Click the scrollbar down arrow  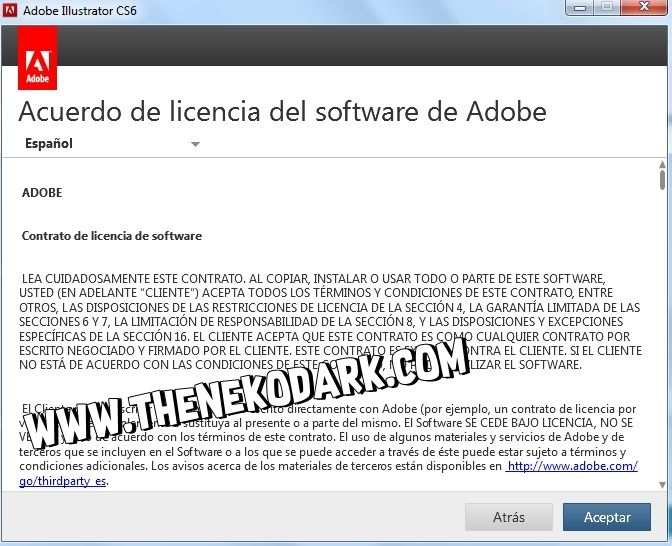pyautogui.click(x=662, y=485)
